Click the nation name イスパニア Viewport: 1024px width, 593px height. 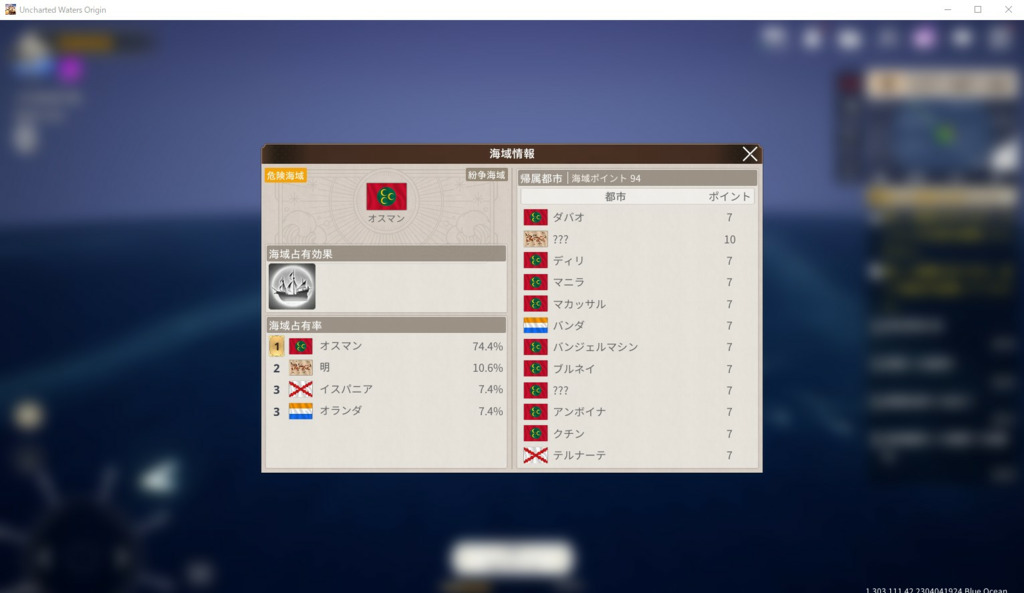pos(346,389)
